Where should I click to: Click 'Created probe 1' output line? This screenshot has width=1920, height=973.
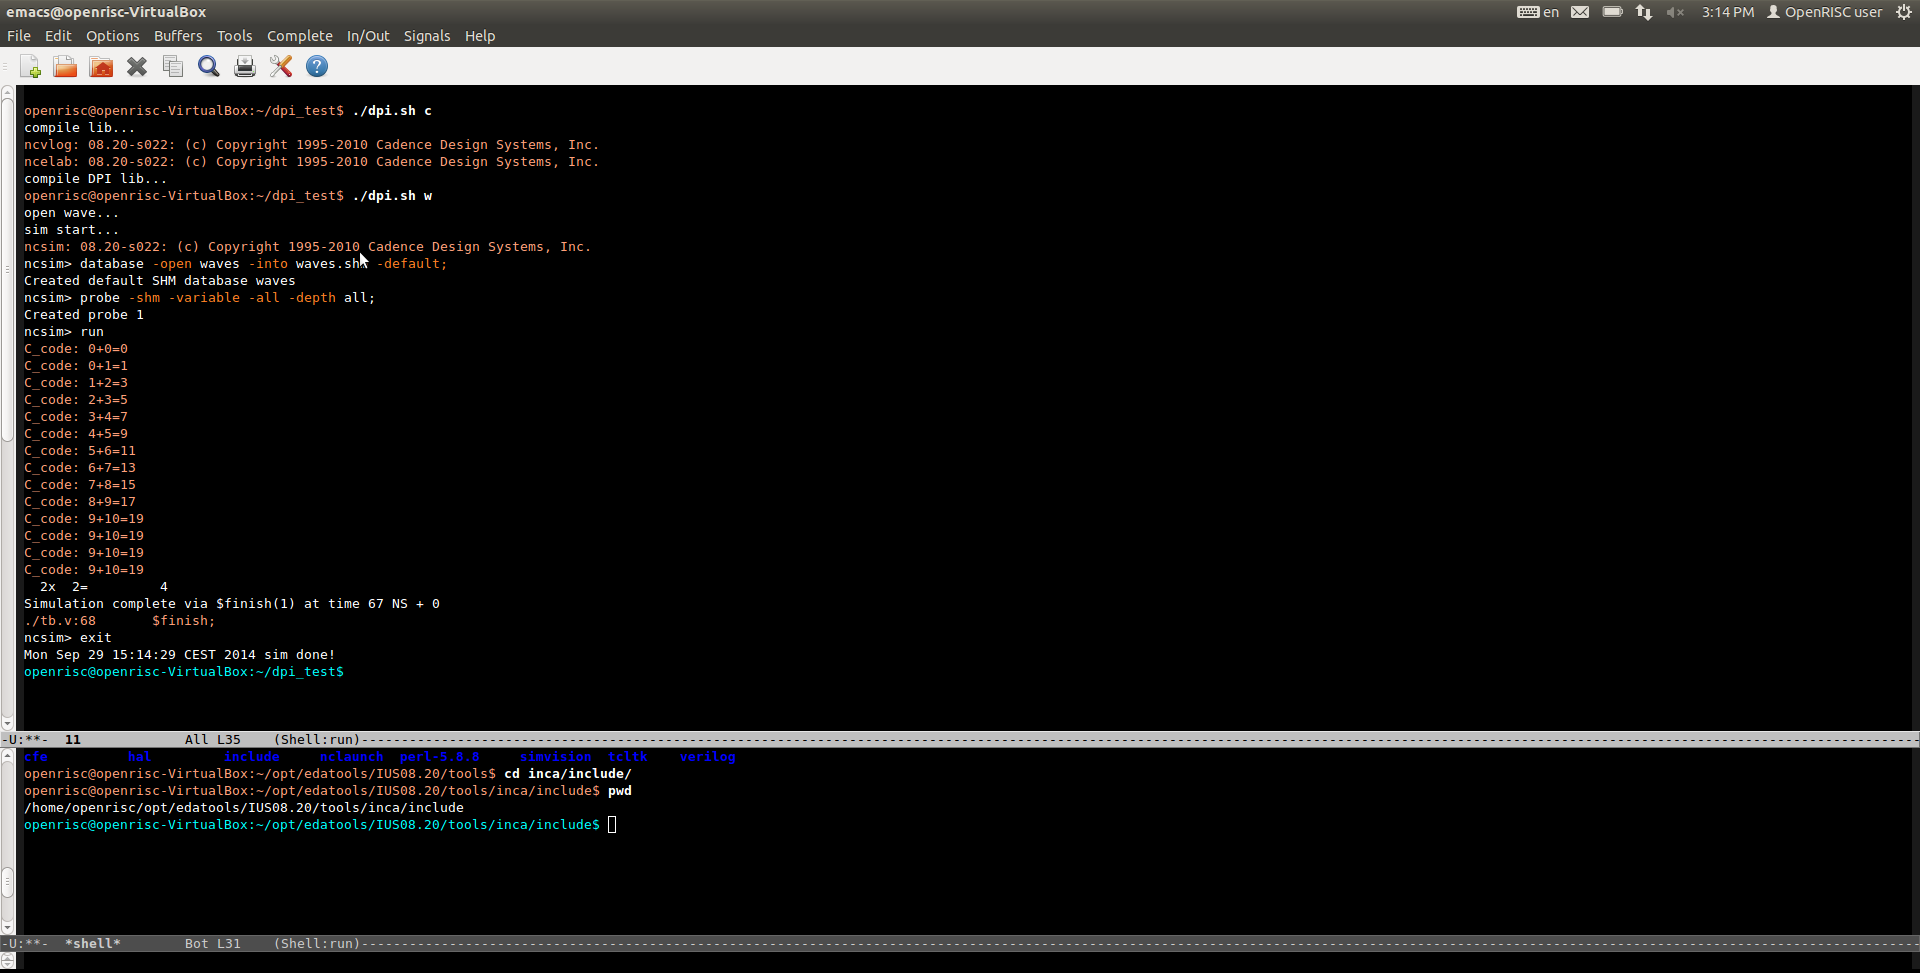pyautogui.click(x=84, y=315)
